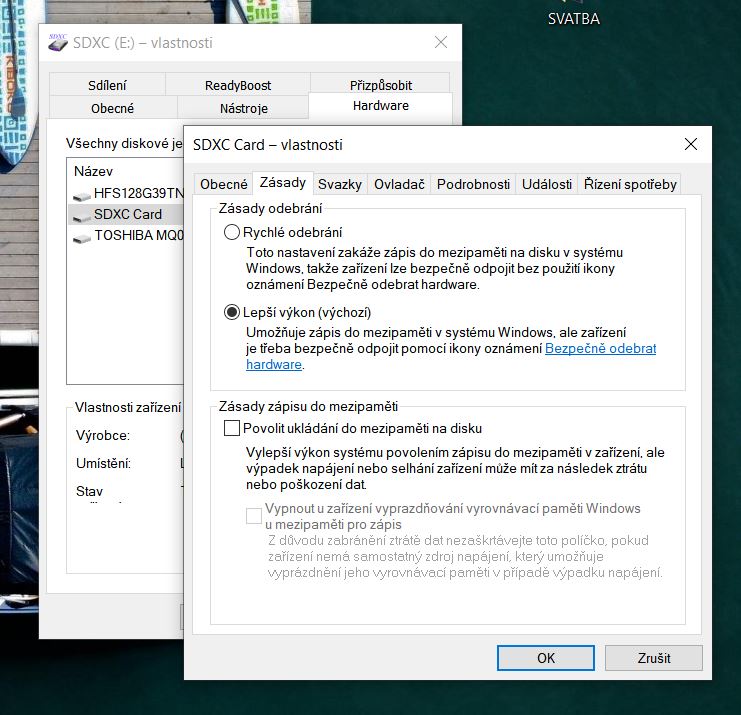Select HFS128G39TN drive in disk list

[126, 193]
